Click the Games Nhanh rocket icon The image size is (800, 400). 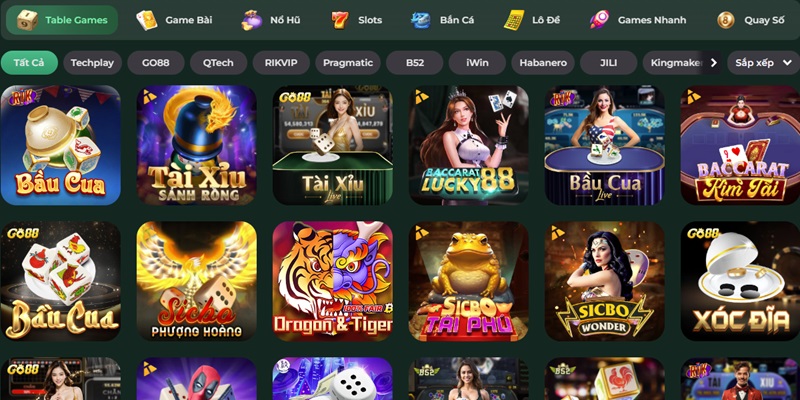tap(599, 20)
